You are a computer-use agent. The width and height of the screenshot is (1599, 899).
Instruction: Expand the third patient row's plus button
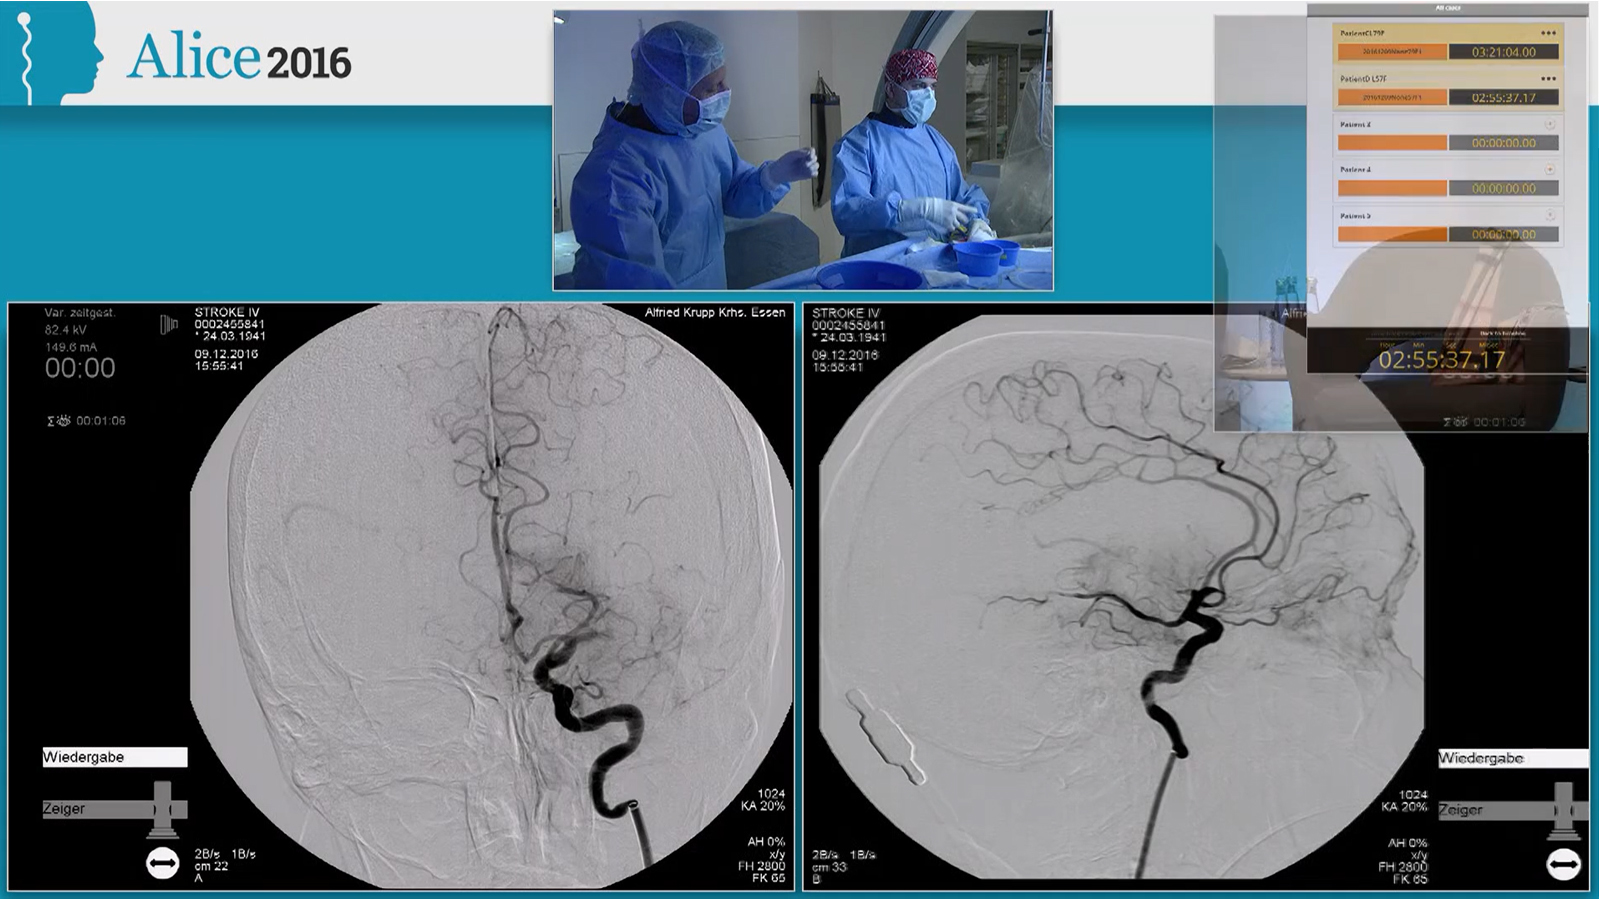(1549, 125)
